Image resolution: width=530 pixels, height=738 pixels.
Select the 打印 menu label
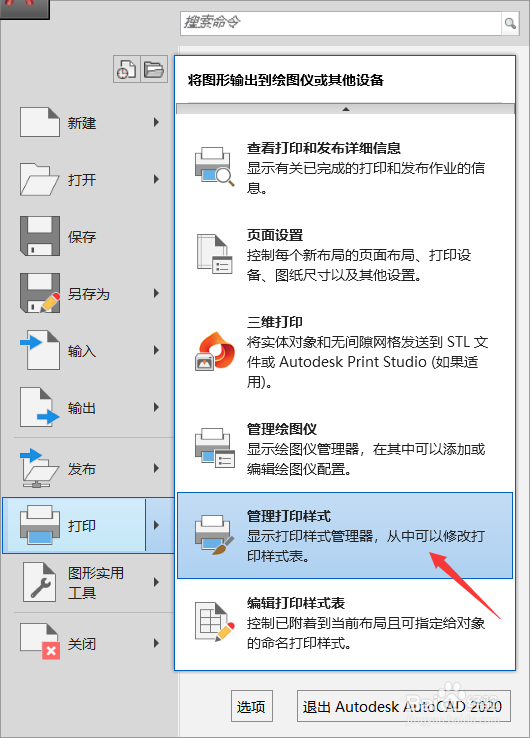(82, 526)
